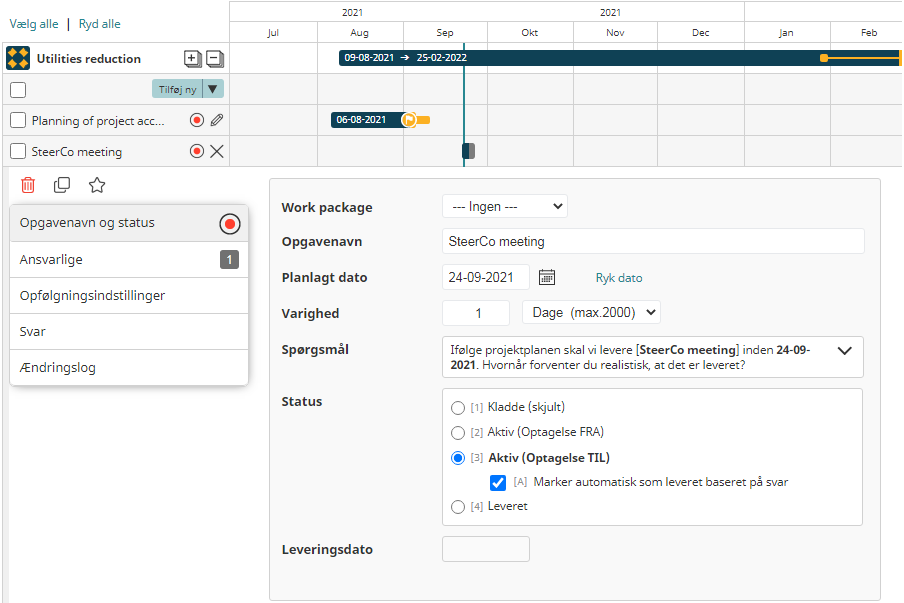Expand the Spørgsmål question chevron
Screen dimensions: 904x603
(x=844, y=350)
